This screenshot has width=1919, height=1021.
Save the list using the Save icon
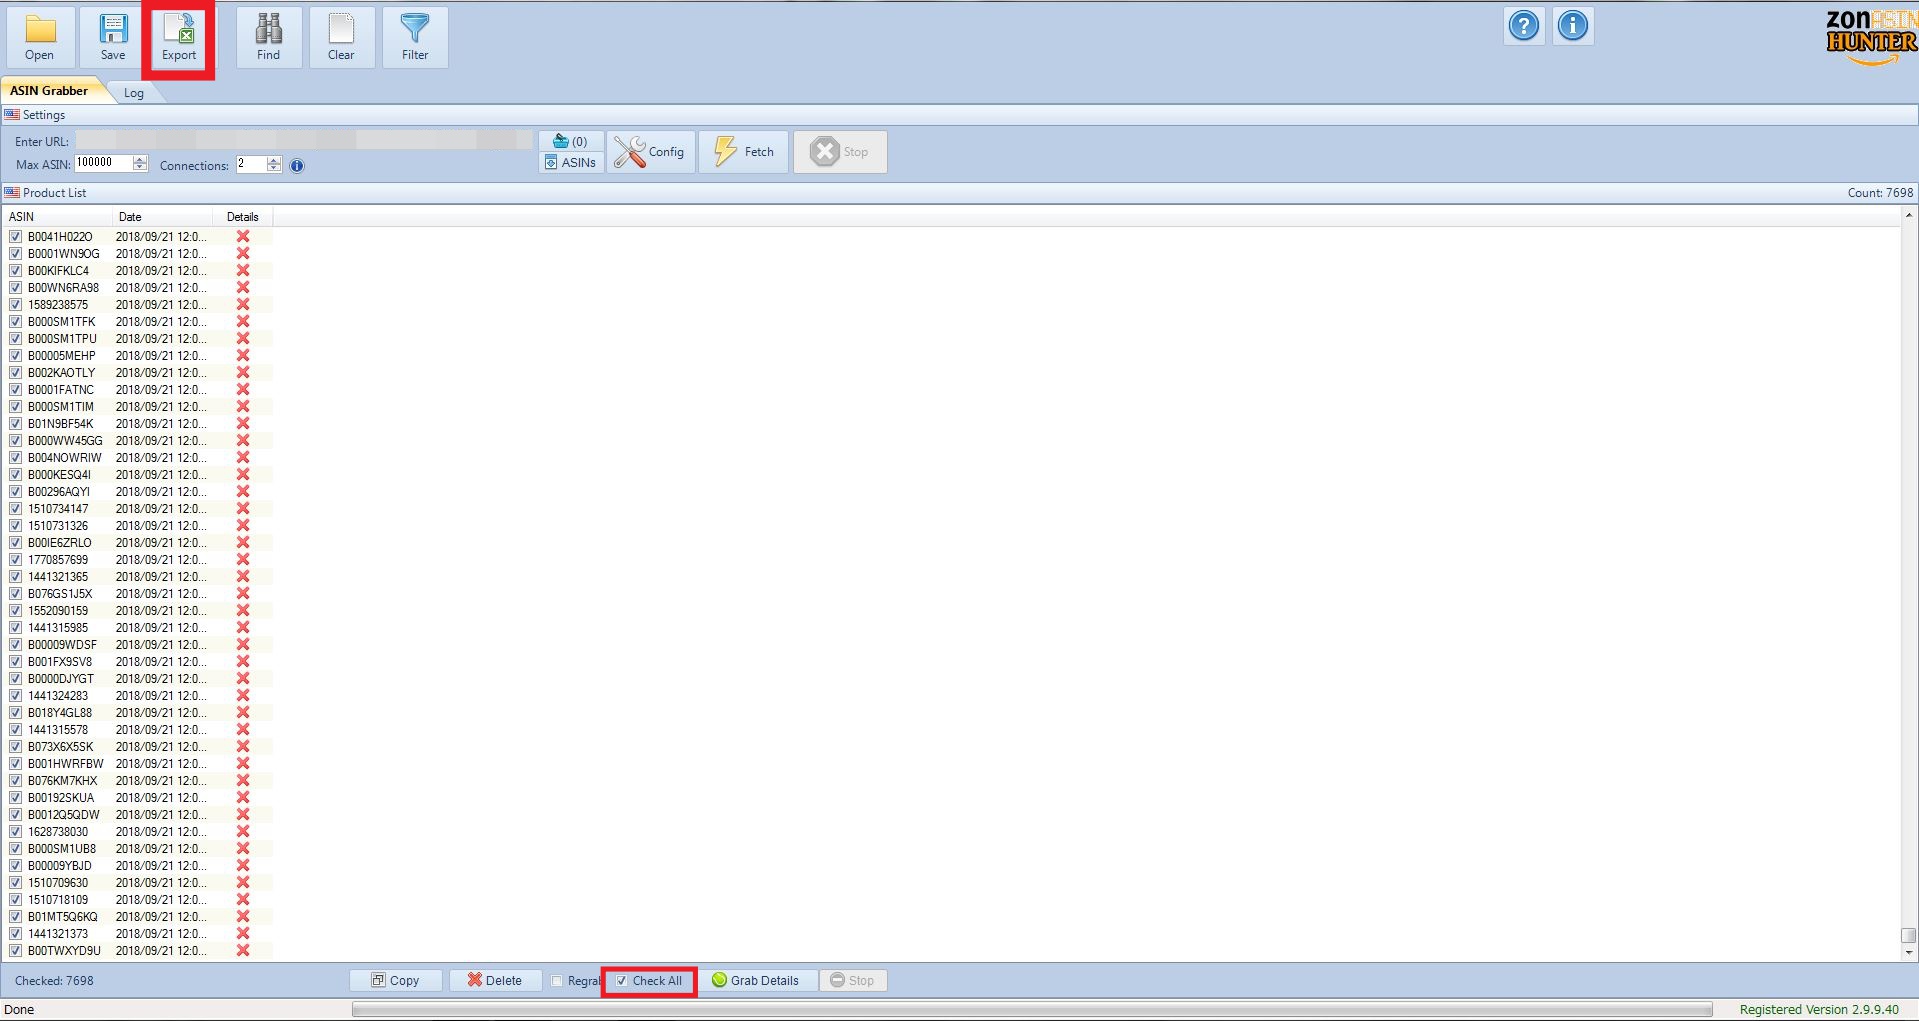point(113,38)
